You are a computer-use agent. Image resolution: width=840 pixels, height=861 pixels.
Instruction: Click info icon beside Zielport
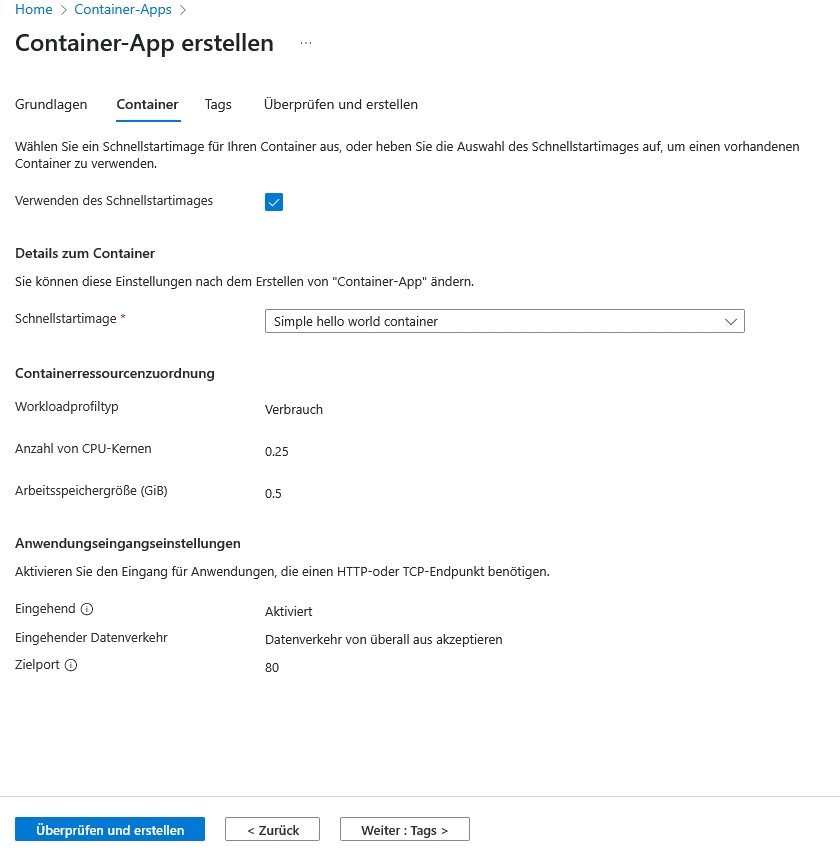click(x=71, y=665)
